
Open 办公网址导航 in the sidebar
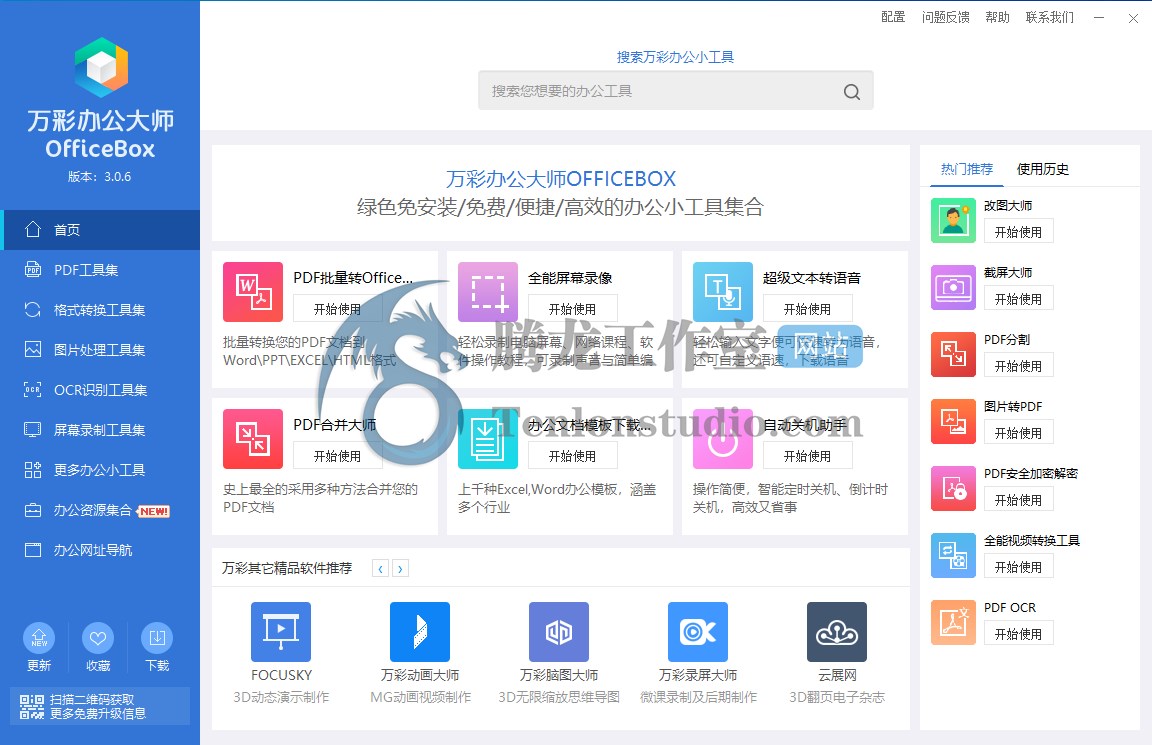click(x=100, y=550)
